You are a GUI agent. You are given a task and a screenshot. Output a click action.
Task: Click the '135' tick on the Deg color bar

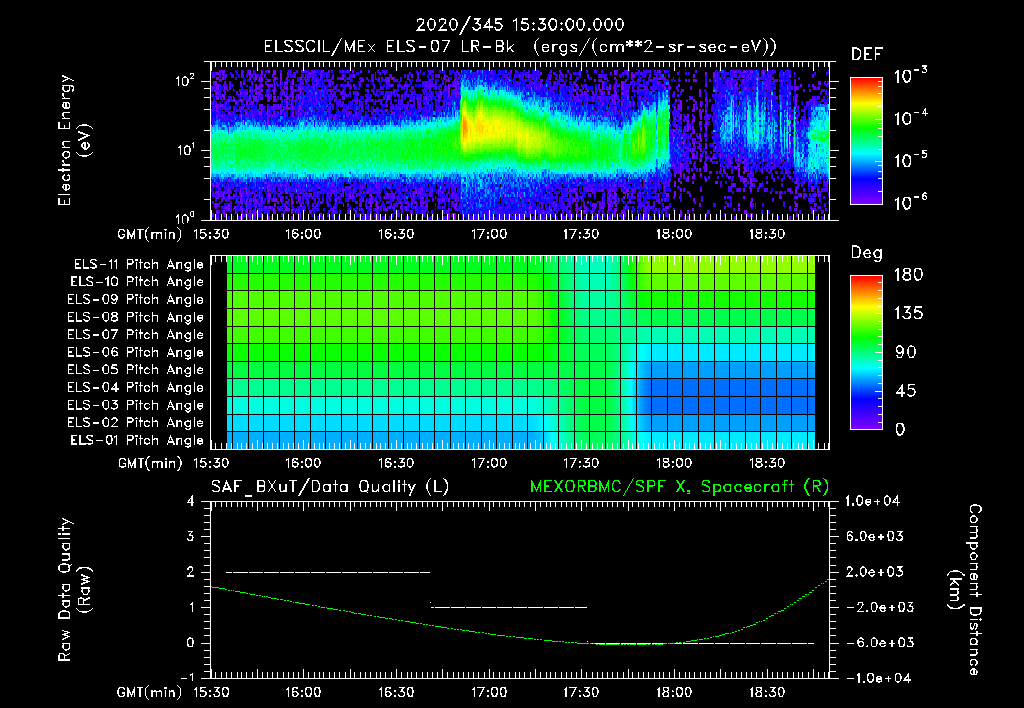click(908, 314)
